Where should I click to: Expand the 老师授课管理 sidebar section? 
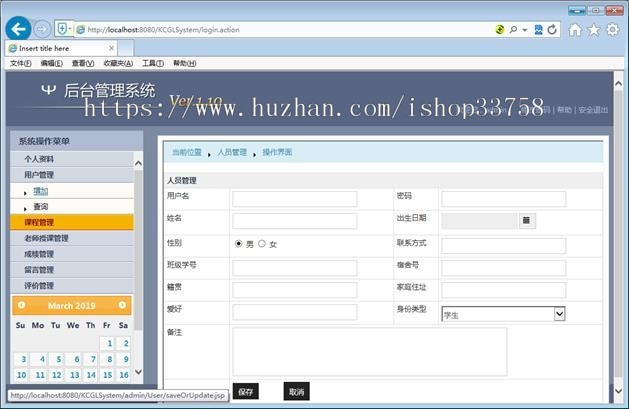click(72, 238)
